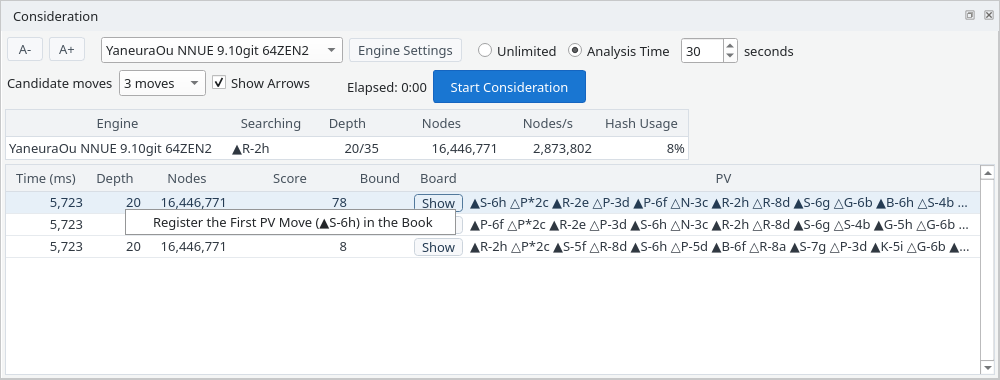Click the PV results Depth column header
Screen dimensions: 1000x380
pos(115,179)
